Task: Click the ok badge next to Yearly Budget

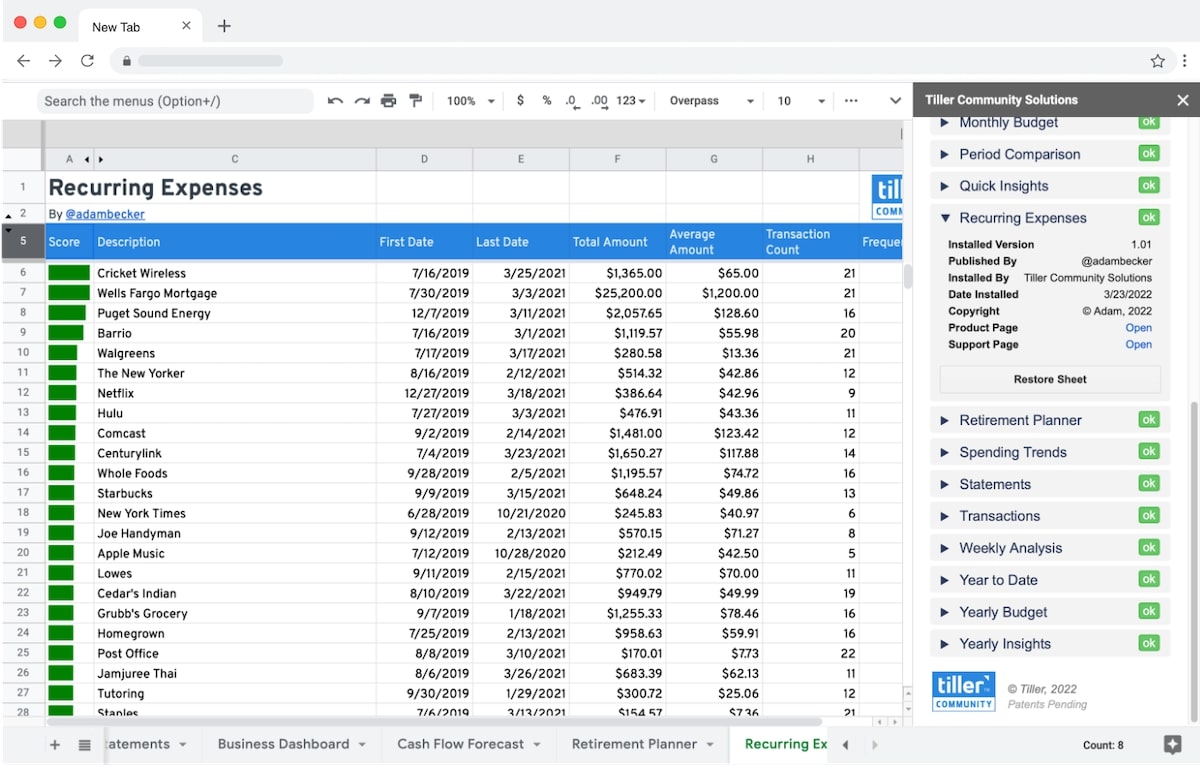Action: 1149,612
